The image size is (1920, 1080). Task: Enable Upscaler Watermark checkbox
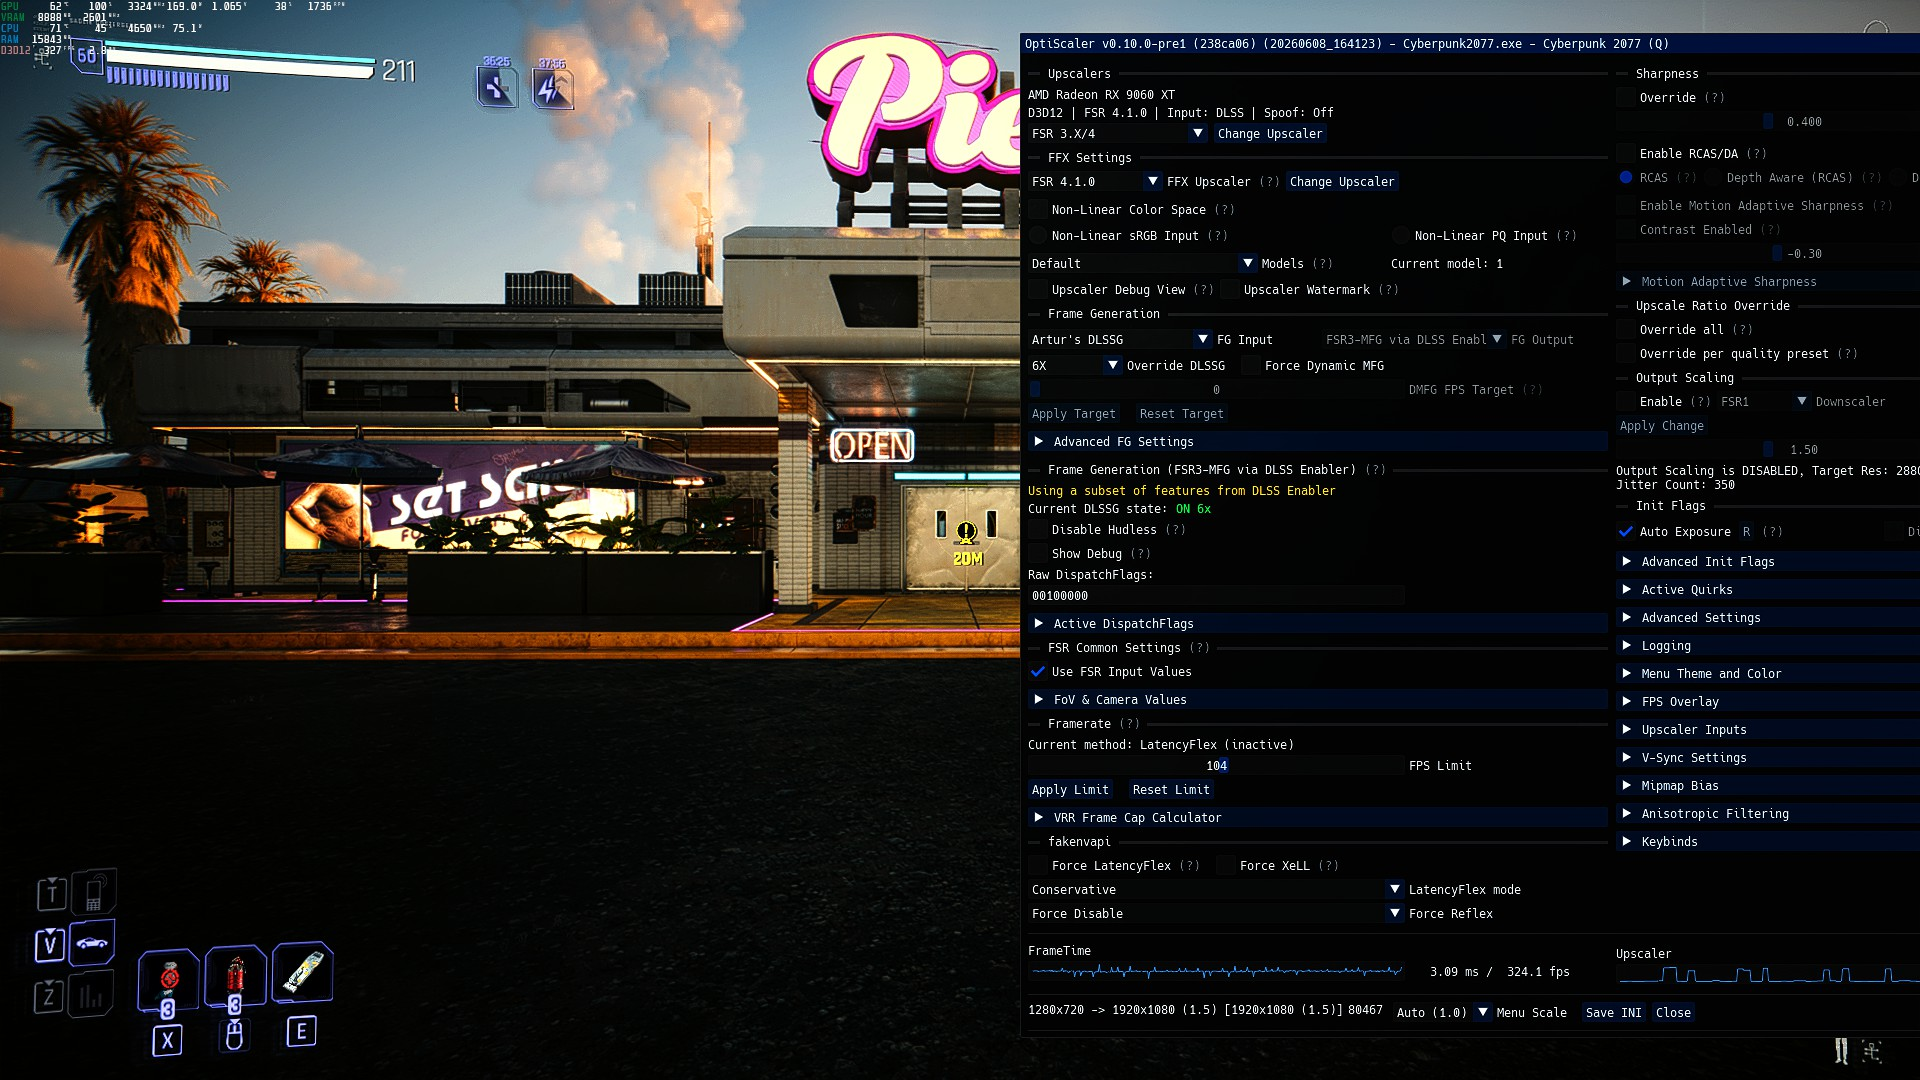click(x=1230, y=290)
